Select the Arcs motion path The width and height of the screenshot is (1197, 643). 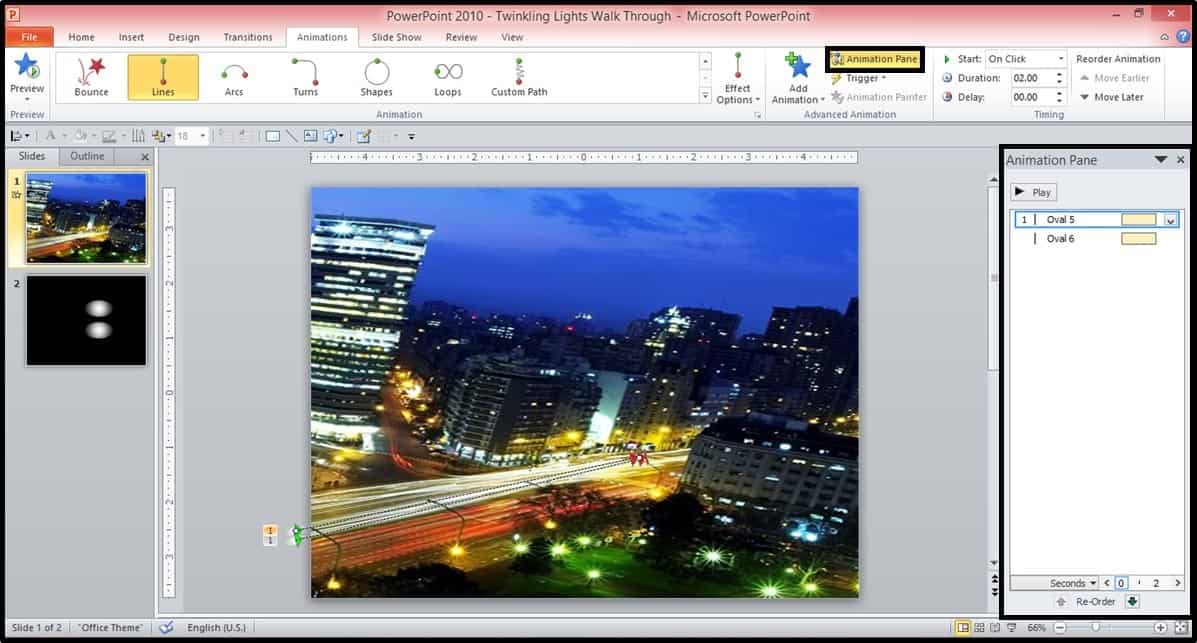(x=234, y=77)
